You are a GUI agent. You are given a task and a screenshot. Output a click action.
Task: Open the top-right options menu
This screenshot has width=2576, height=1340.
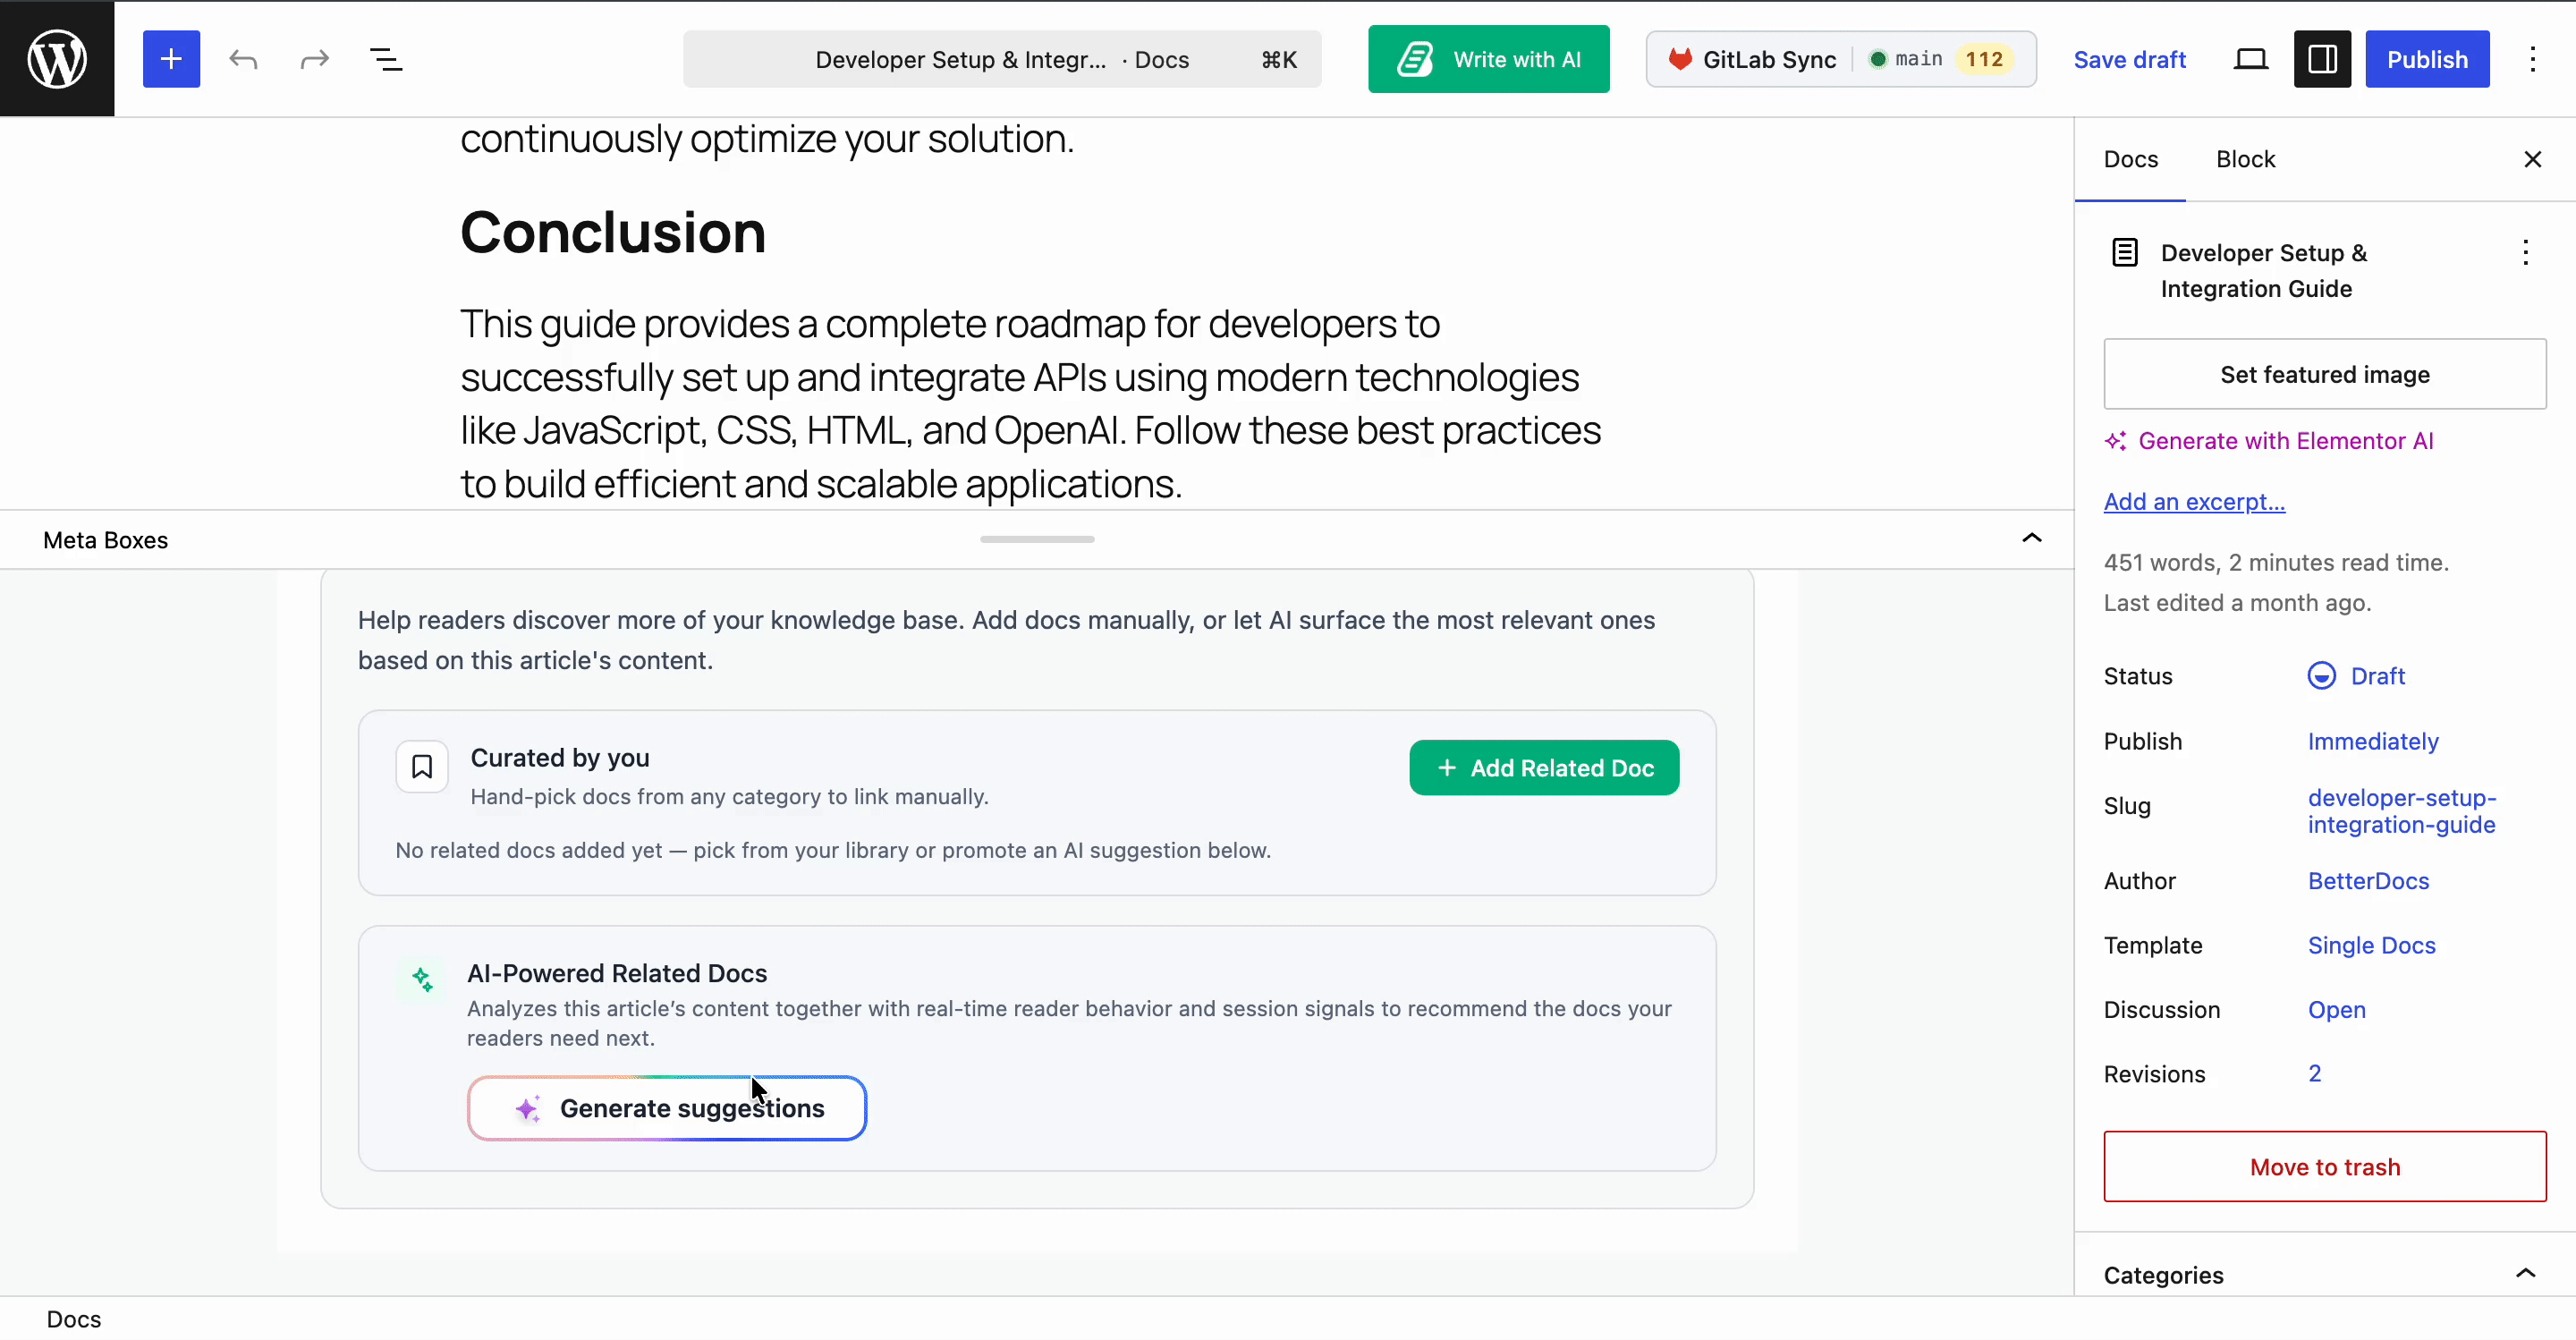point(2532,59)
